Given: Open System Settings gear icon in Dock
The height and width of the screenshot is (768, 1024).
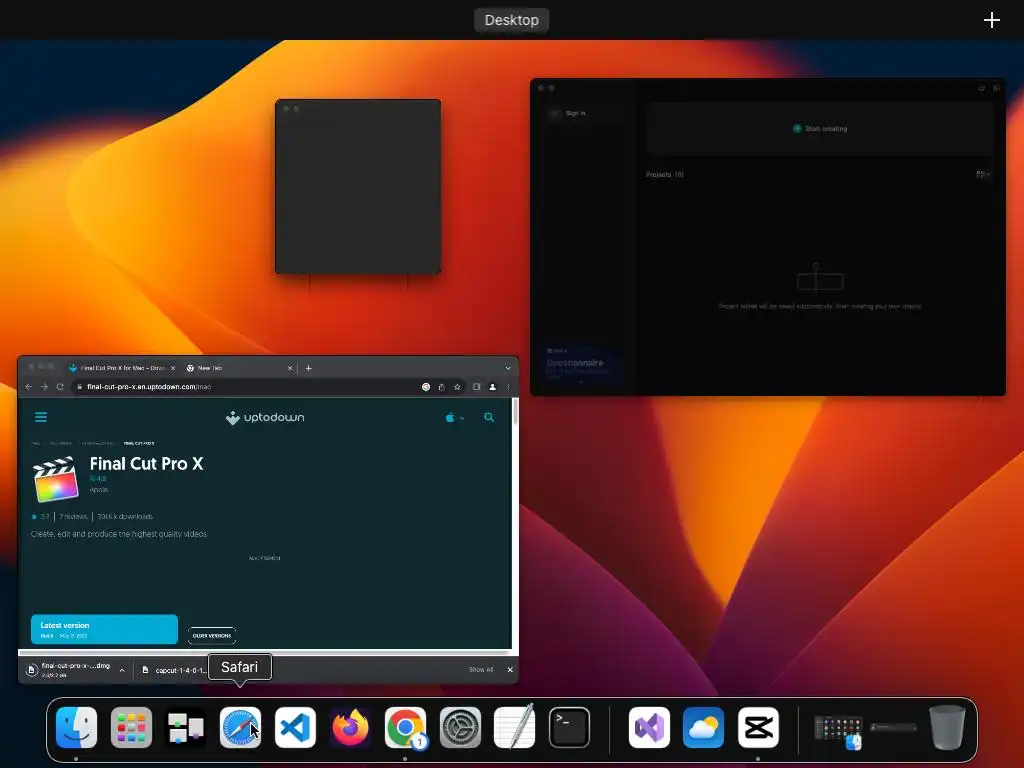Looking at the screenshot, I should click(460, 728).
